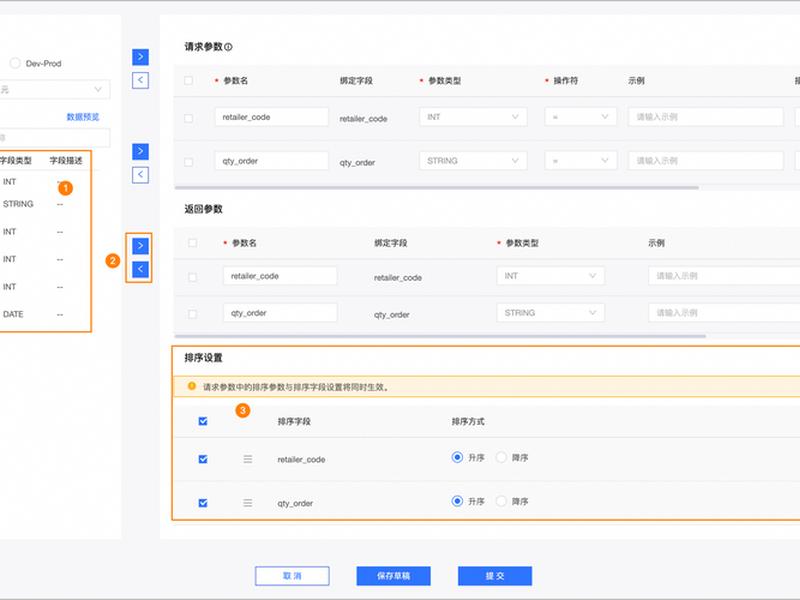Uncheck the select-all sort fields checkbox

(x=203, y=421)
